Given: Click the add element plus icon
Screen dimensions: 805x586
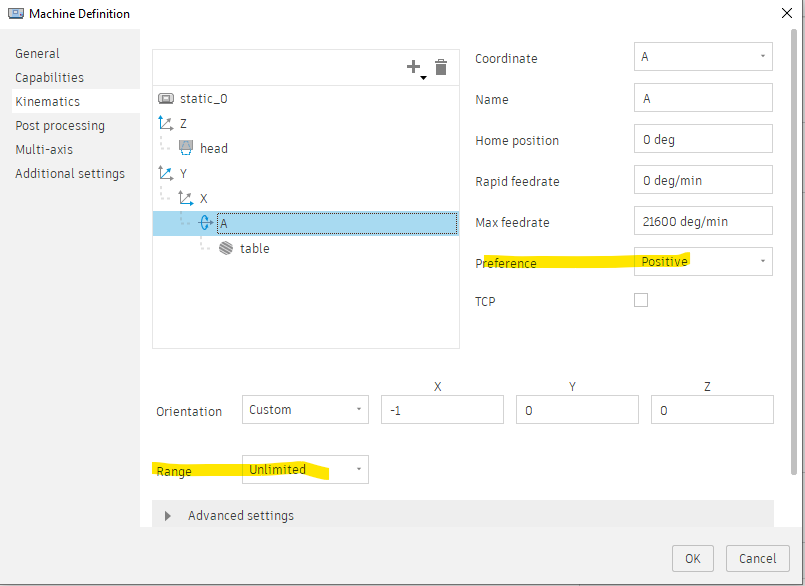Looking at the screenshot, I should 414,67.
